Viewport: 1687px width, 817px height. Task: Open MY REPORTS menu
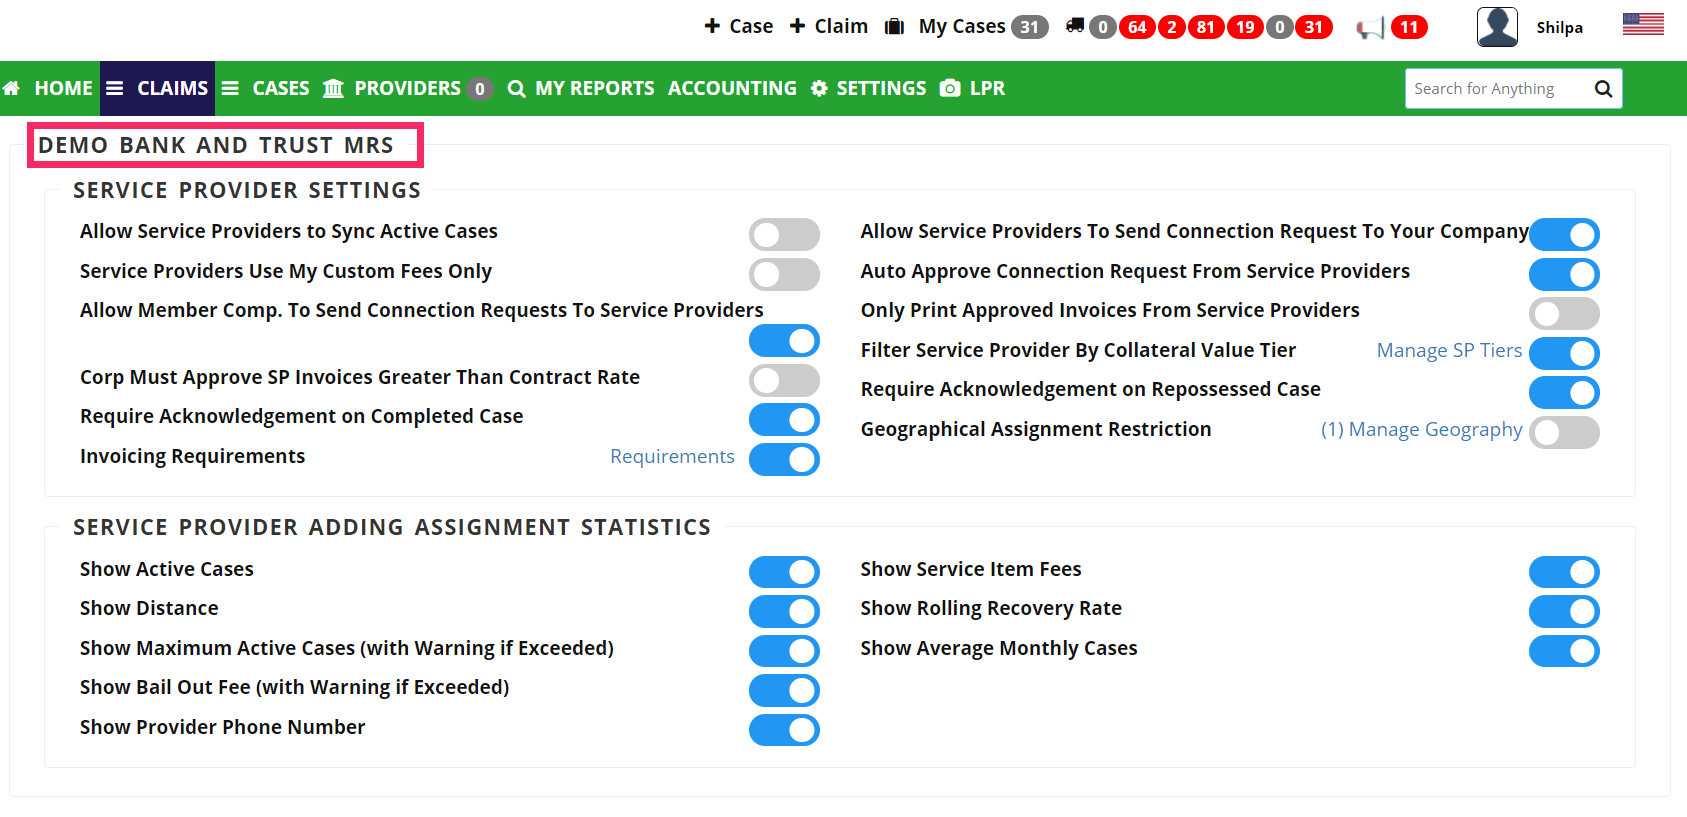(x=594, y=89)
